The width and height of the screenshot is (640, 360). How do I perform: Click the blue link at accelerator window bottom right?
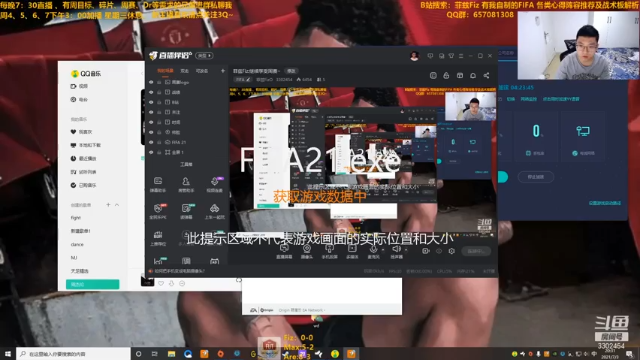605,203
